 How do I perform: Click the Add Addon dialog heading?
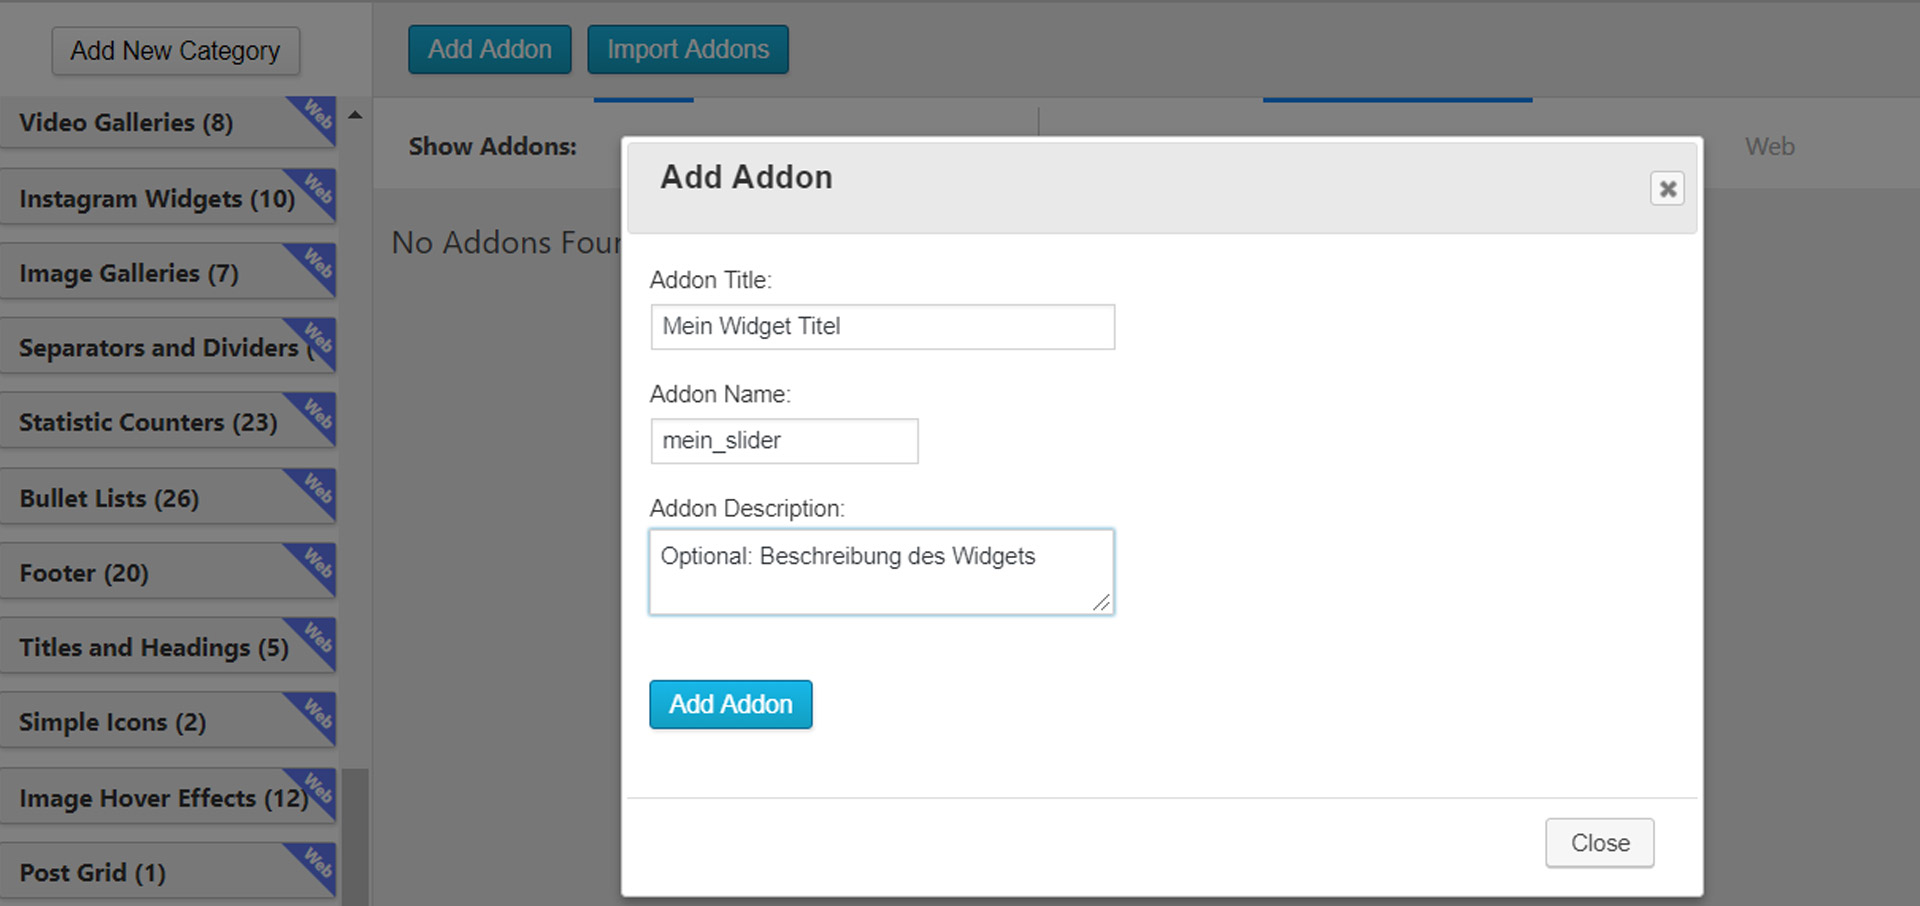(x=746, y=177)
